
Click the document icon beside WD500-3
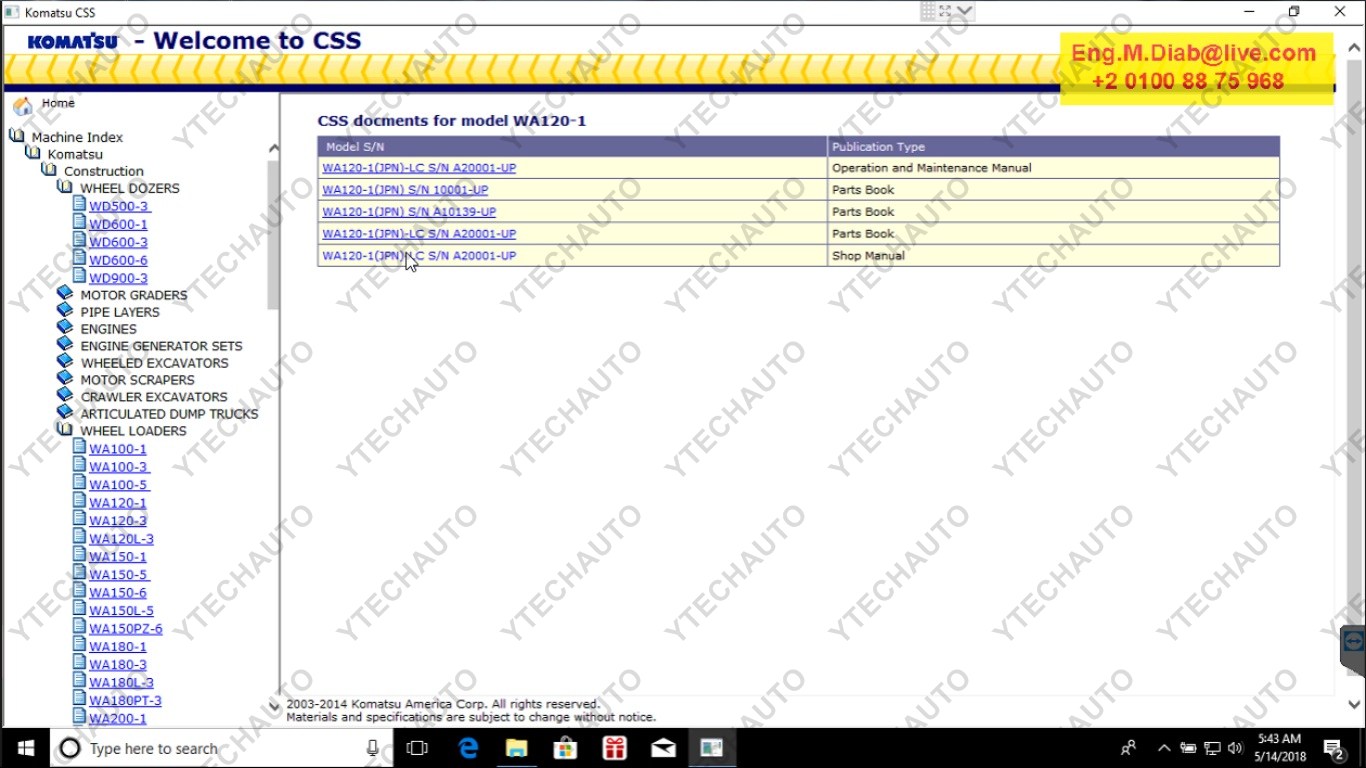coord(80,204)
